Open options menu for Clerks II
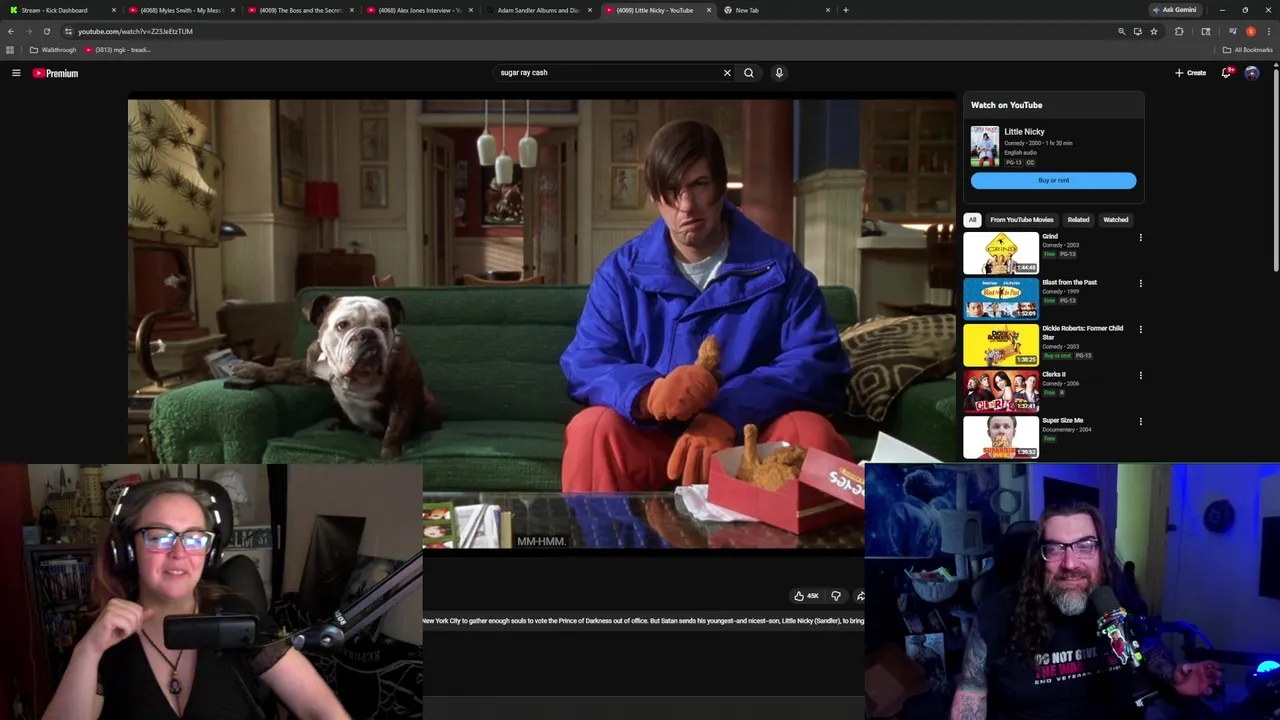The width and height of the screenshot is (1280, 720). click(1140, 376)
